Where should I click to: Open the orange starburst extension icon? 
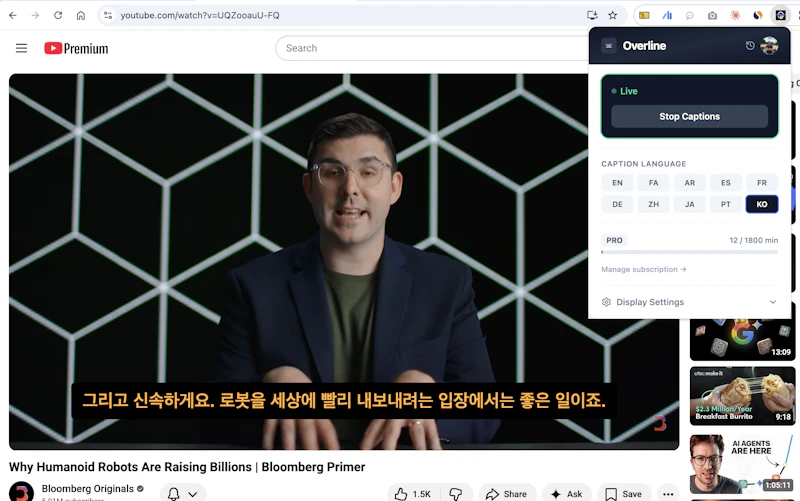tap(735, 15)
